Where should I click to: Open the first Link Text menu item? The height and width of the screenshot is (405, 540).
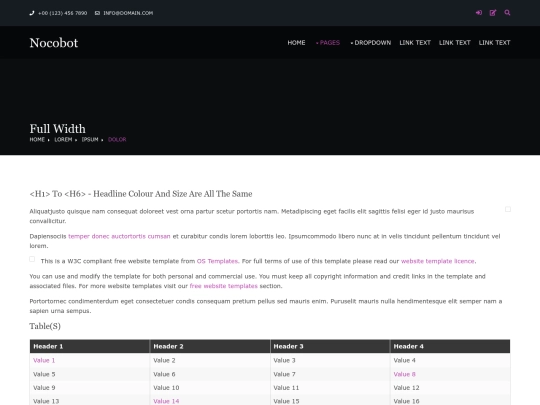point(415,43)
